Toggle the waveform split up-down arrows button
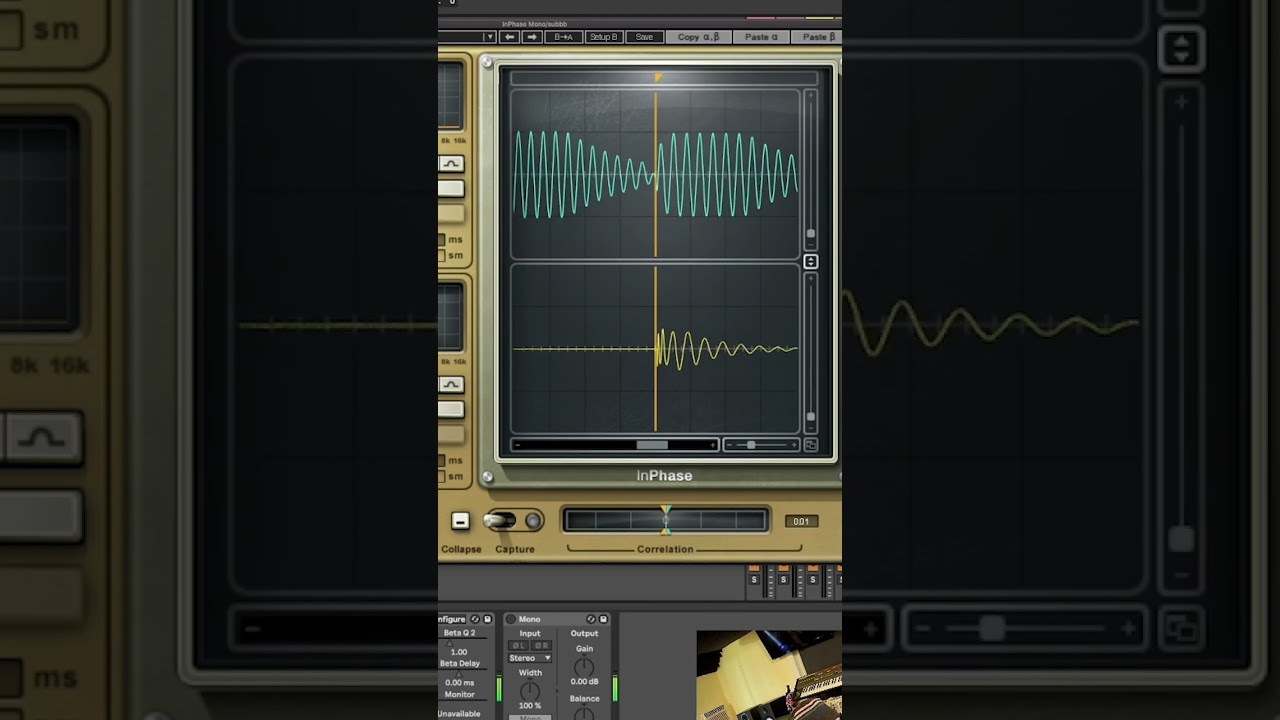Viewport: 1280px width, 720px height. [x=811, y=262]
